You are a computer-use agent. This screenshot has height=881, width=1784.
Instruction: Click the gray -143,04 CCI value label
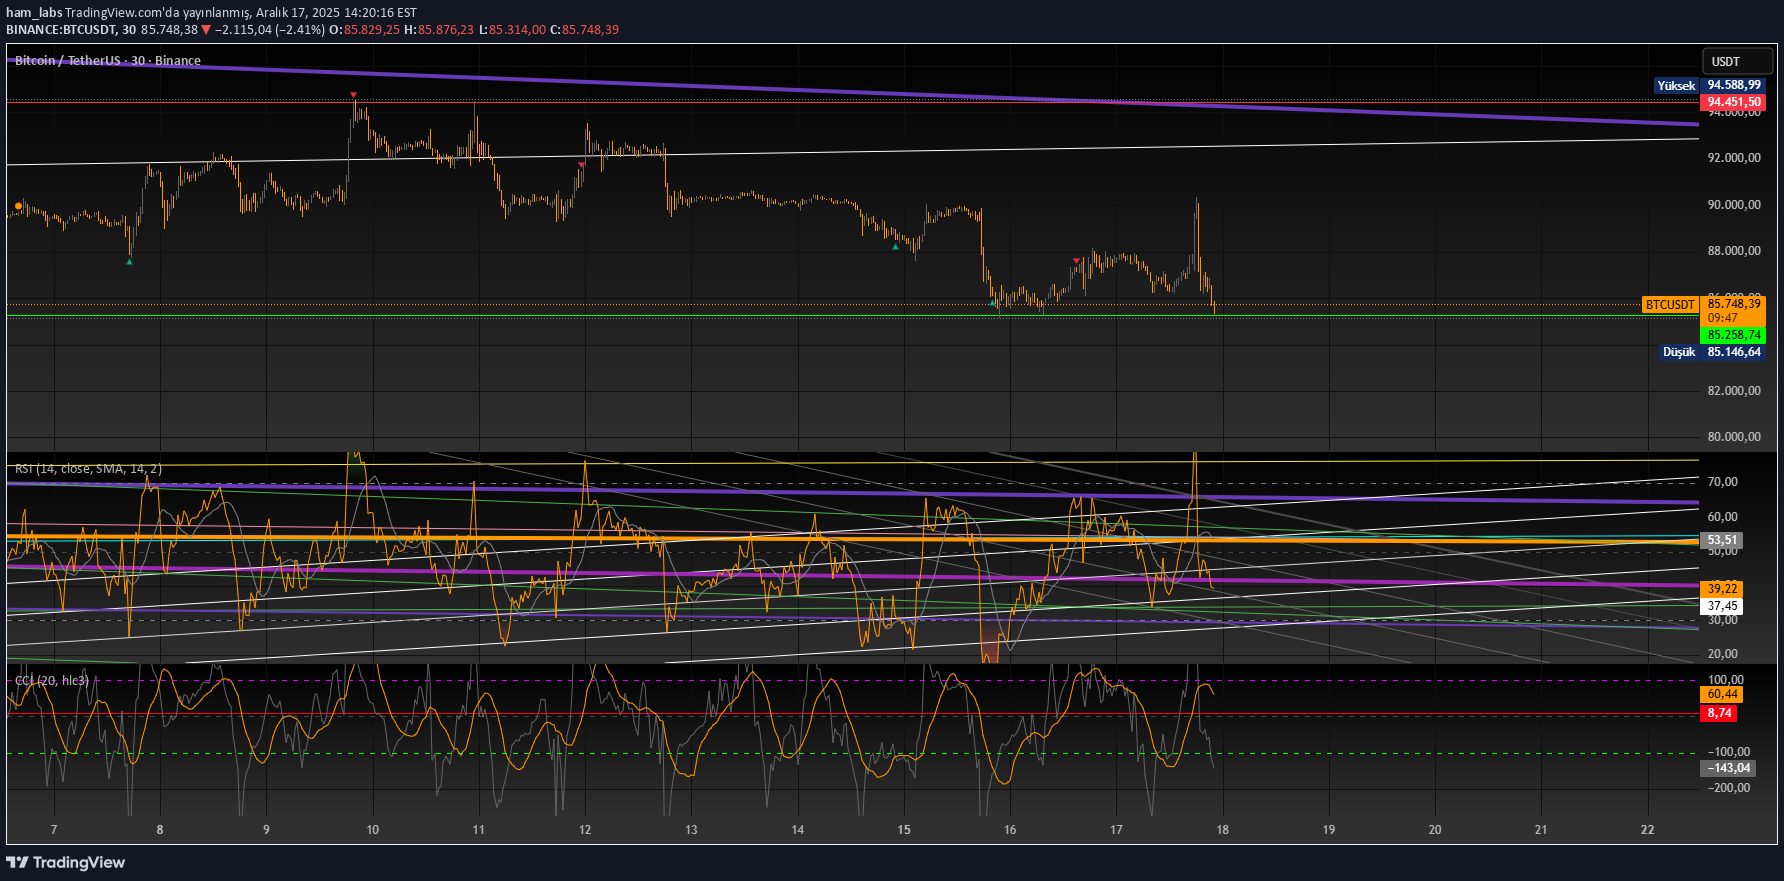tap(1727, 768)
